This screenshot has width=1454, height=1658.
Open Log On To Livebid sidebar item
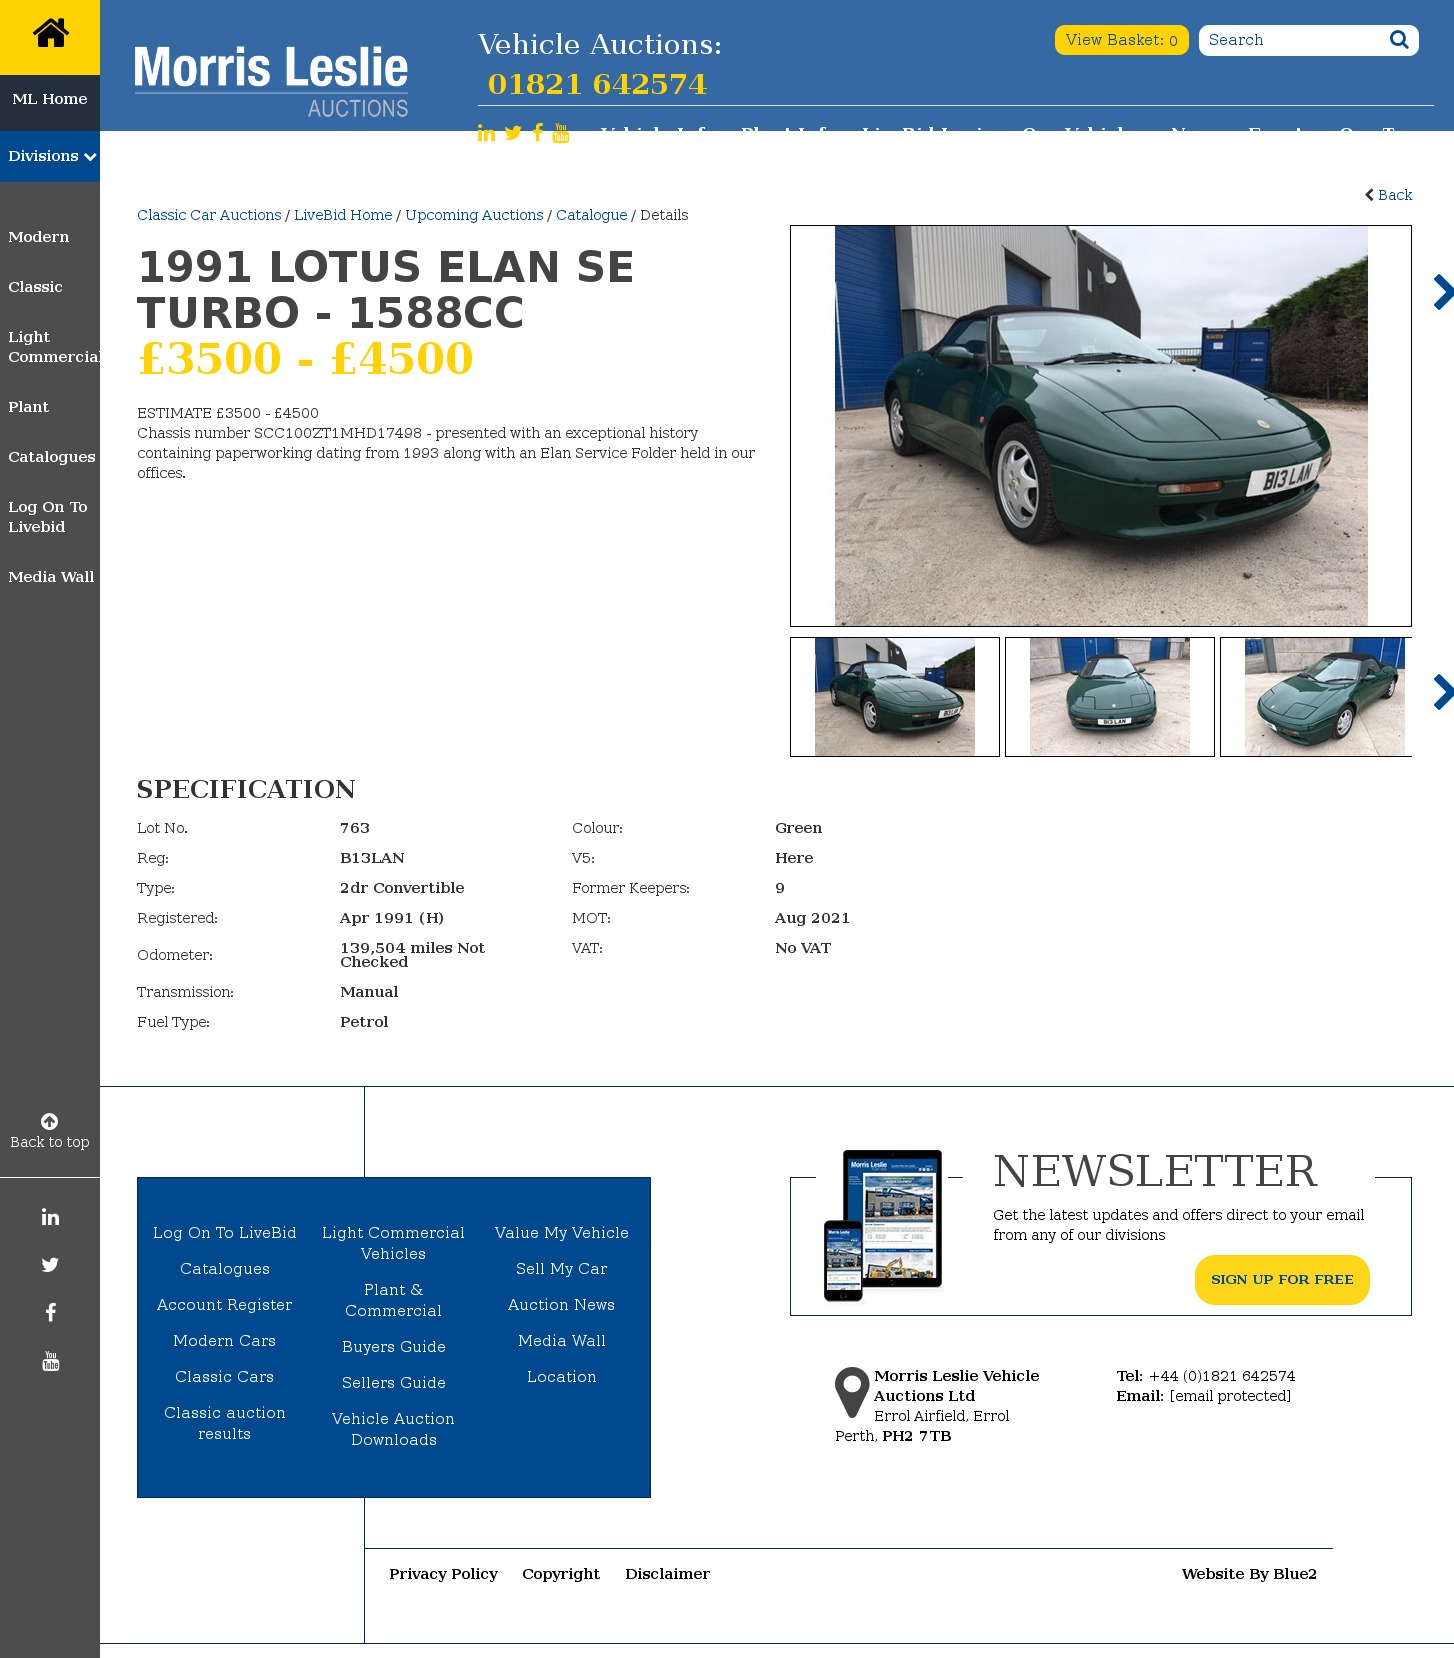(x=48, y=517)
